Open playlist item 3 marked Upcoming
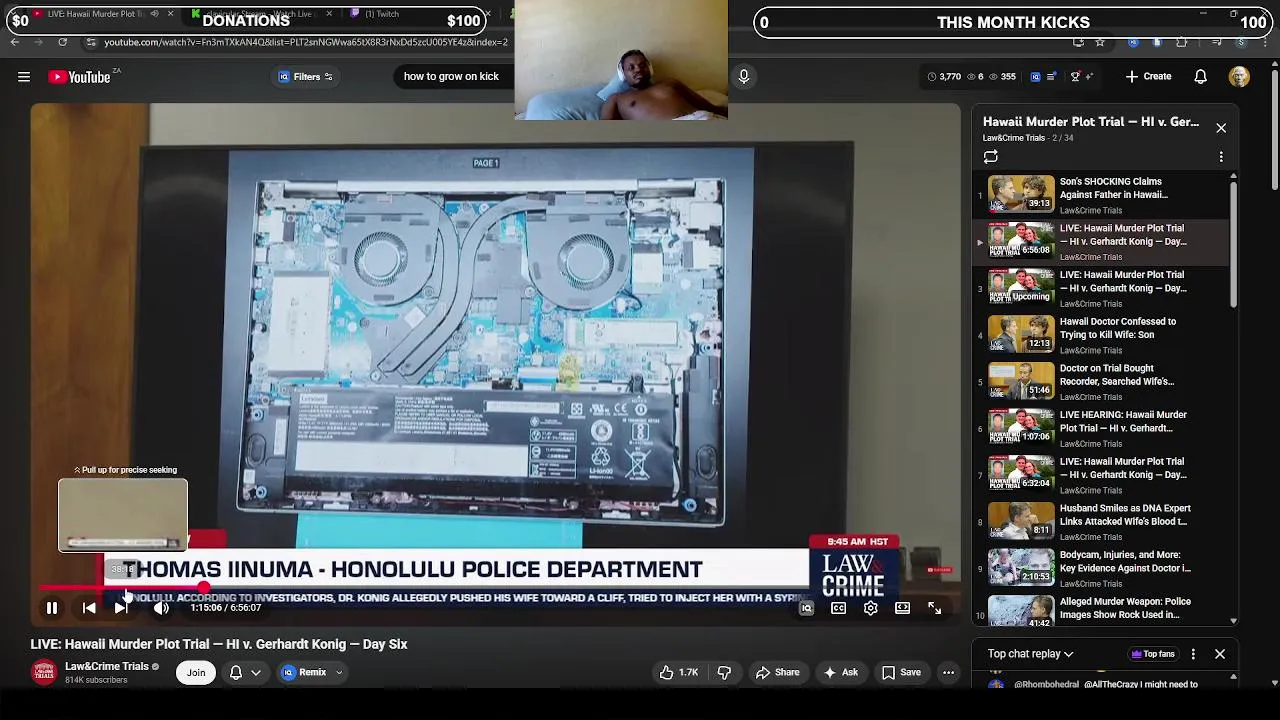Screen dimensions: 1280x720 tap(1101, 288)
